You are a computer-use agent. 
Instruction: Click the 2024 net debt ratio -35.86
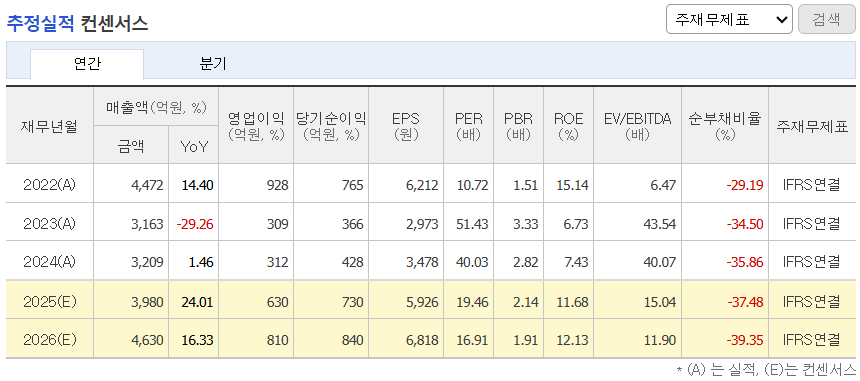coord(745,263)
